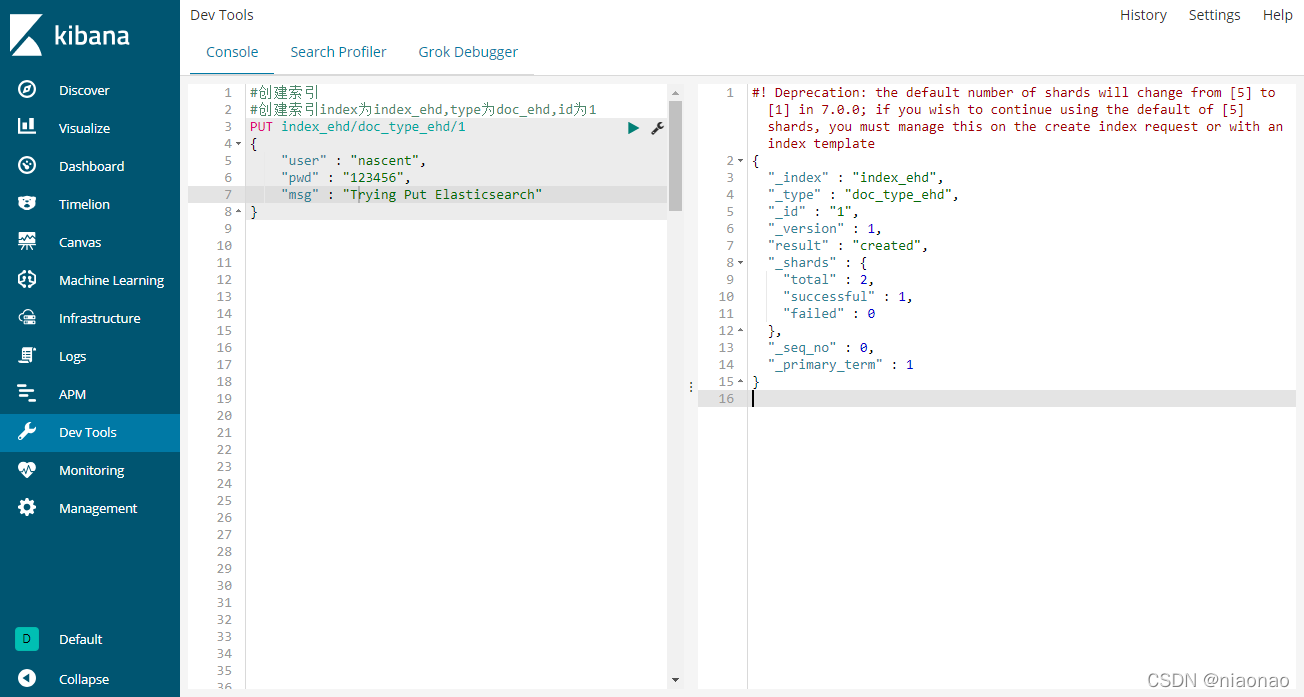Go to Logs page
Screen dimensions: 1304x697
coord(72,356)
